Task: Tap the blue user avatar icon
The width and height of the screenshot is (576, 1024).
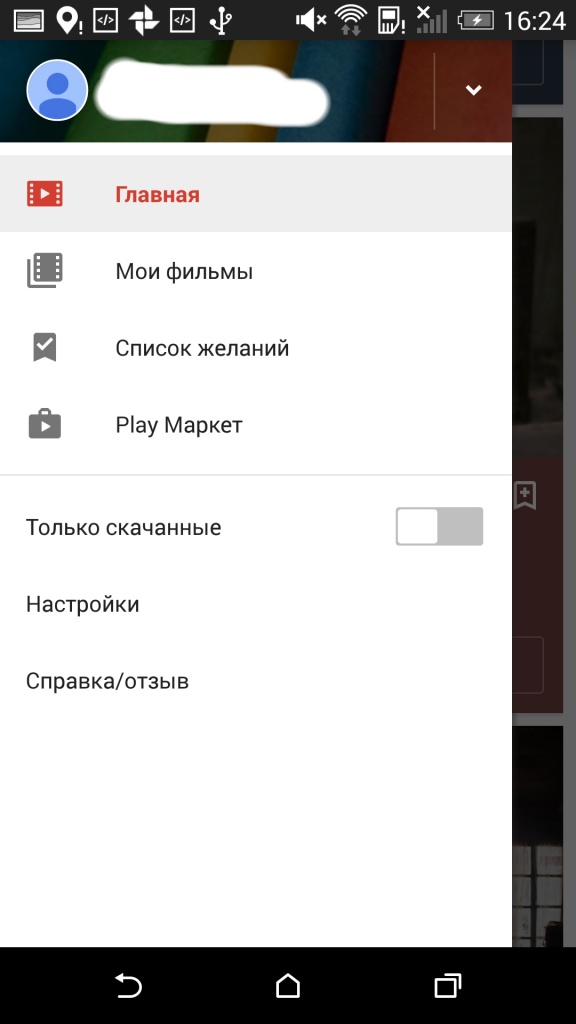Action: pos(57,90)
